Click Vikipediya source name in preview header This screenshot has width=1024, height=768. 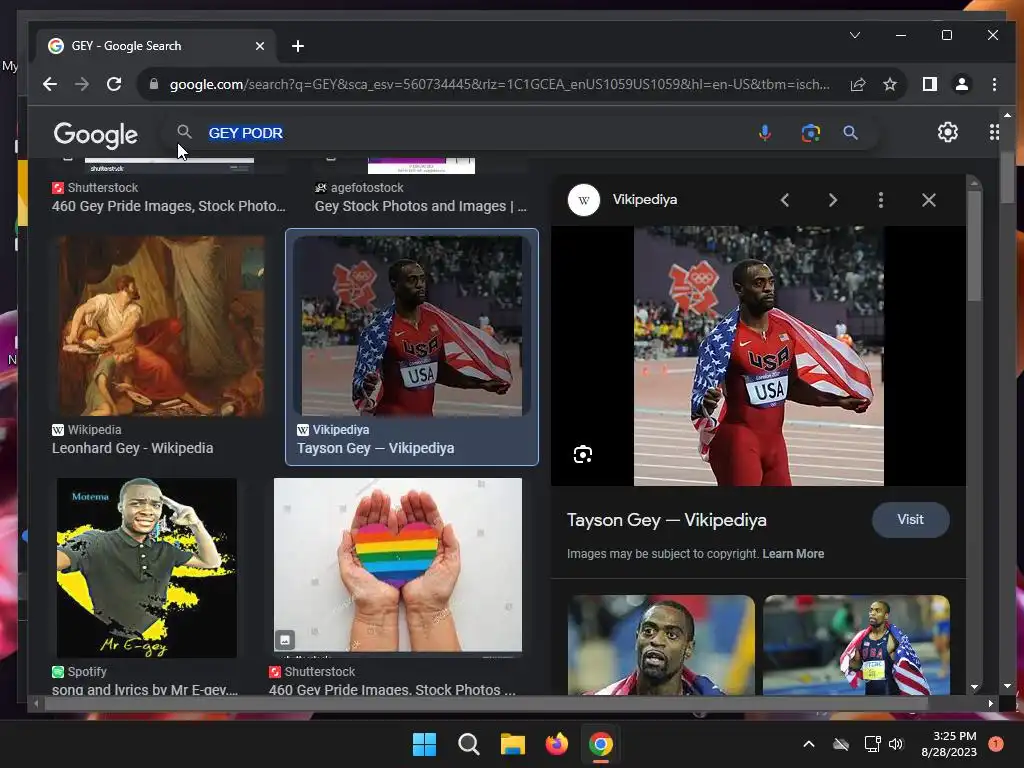tap(645, 200)
